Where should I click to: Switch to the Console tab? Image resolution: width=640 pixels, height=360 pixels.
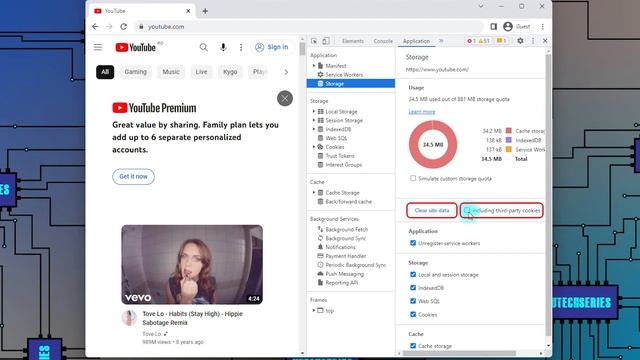click(x=383, y=41)
